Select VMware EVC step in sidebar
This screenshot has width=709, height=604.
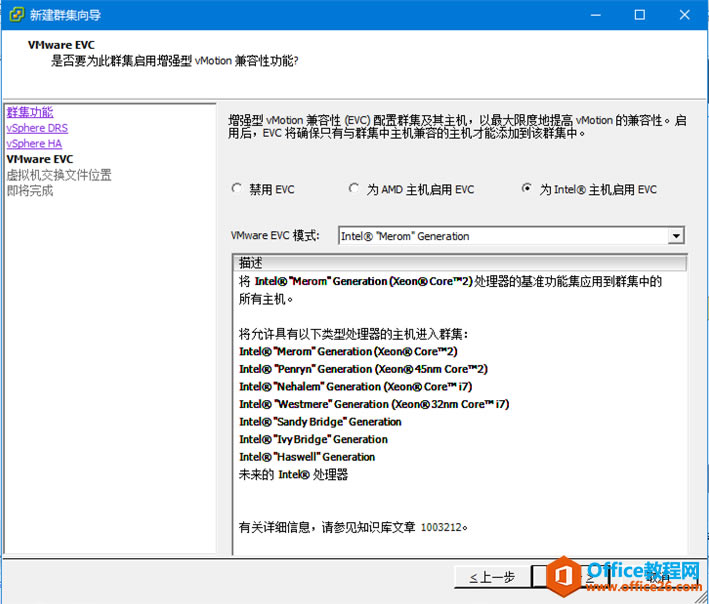coord(40,159)
